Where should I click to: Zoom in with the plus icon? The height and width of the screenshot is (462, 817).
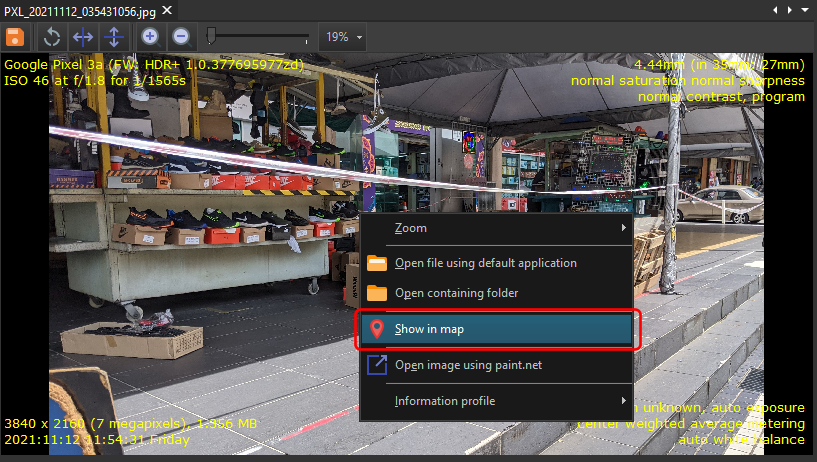150,37
